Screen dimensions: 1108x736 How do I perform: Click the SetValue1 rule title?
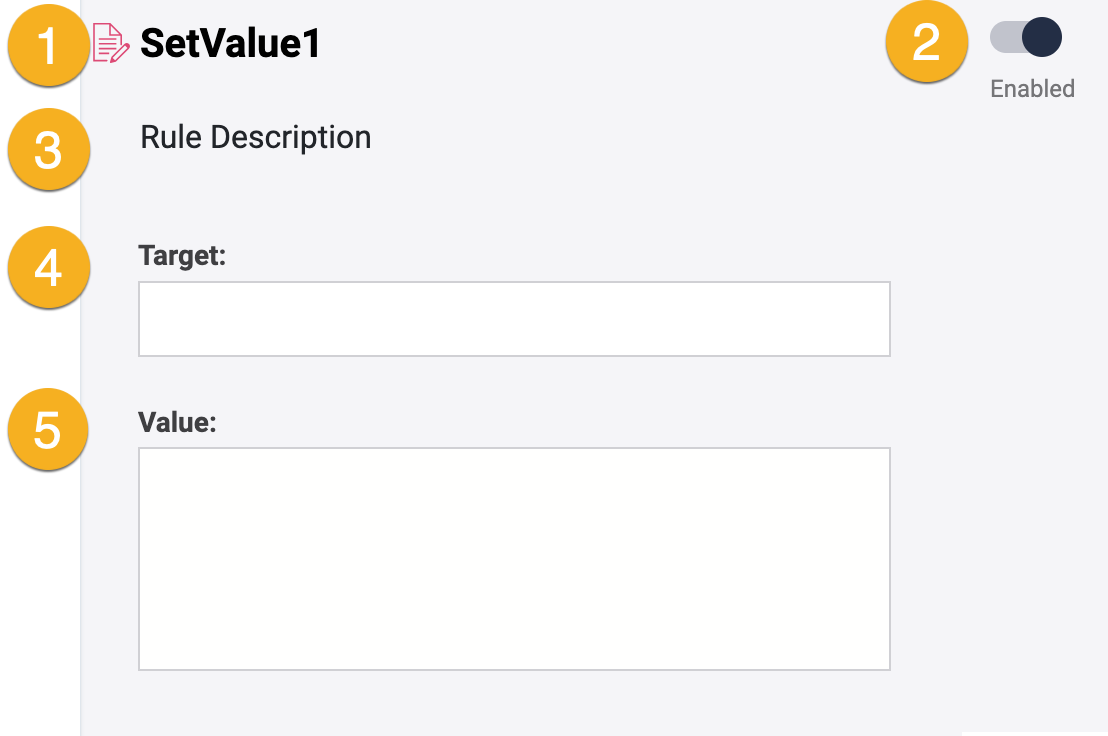[228, 43]
